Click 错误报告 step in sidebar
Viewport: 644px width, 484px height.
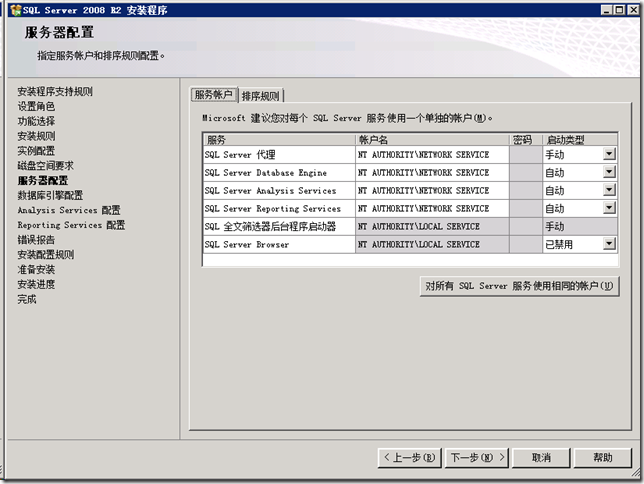click(x=36, y=240)
